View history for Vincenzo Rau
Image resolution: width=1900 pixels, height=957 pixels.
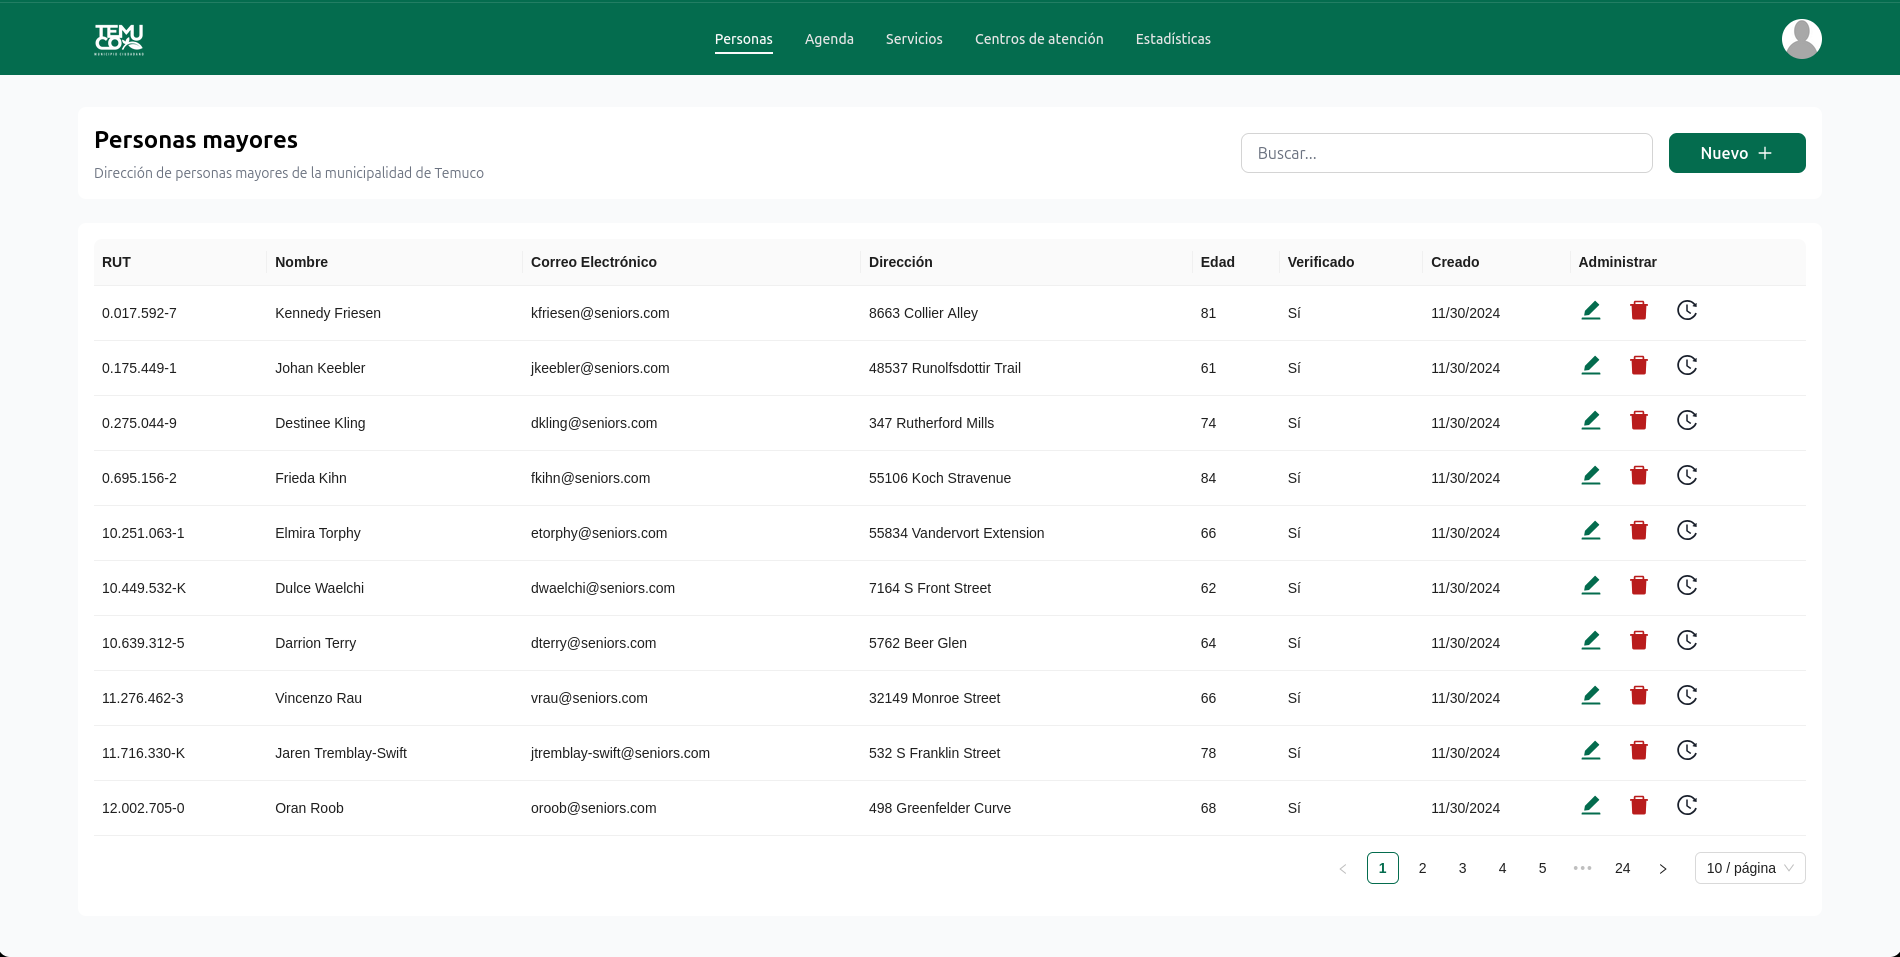tap(1687, 696)
